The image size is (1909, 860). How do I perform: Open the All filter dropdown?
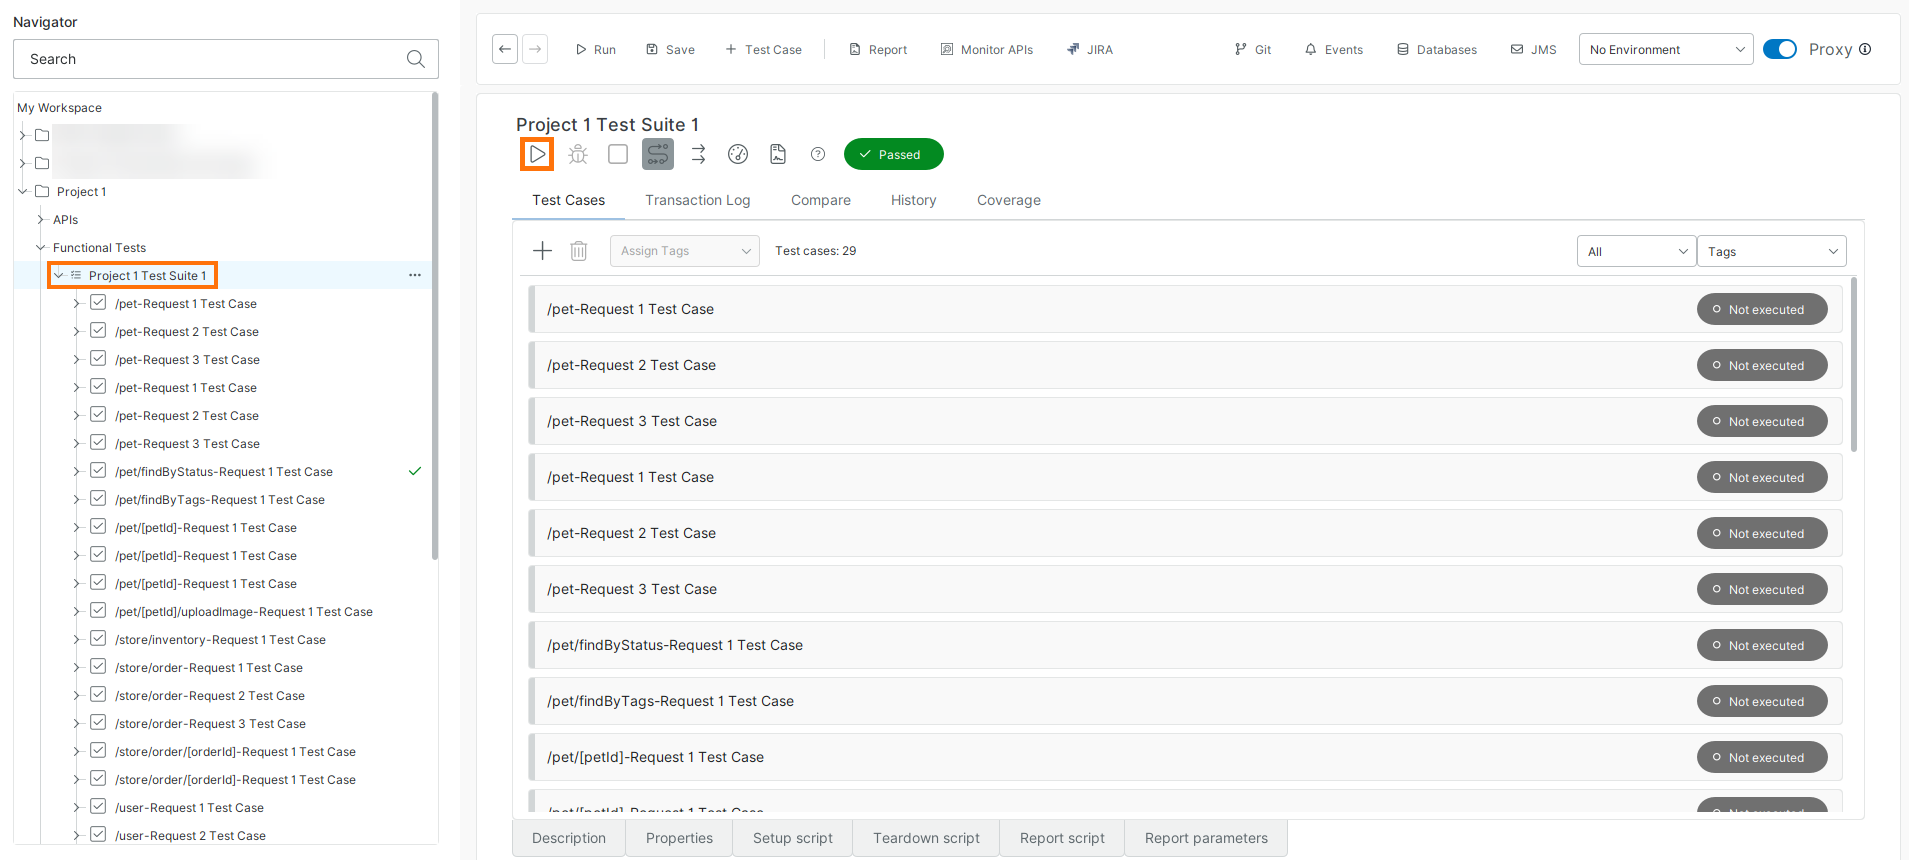coord(1636,251)
